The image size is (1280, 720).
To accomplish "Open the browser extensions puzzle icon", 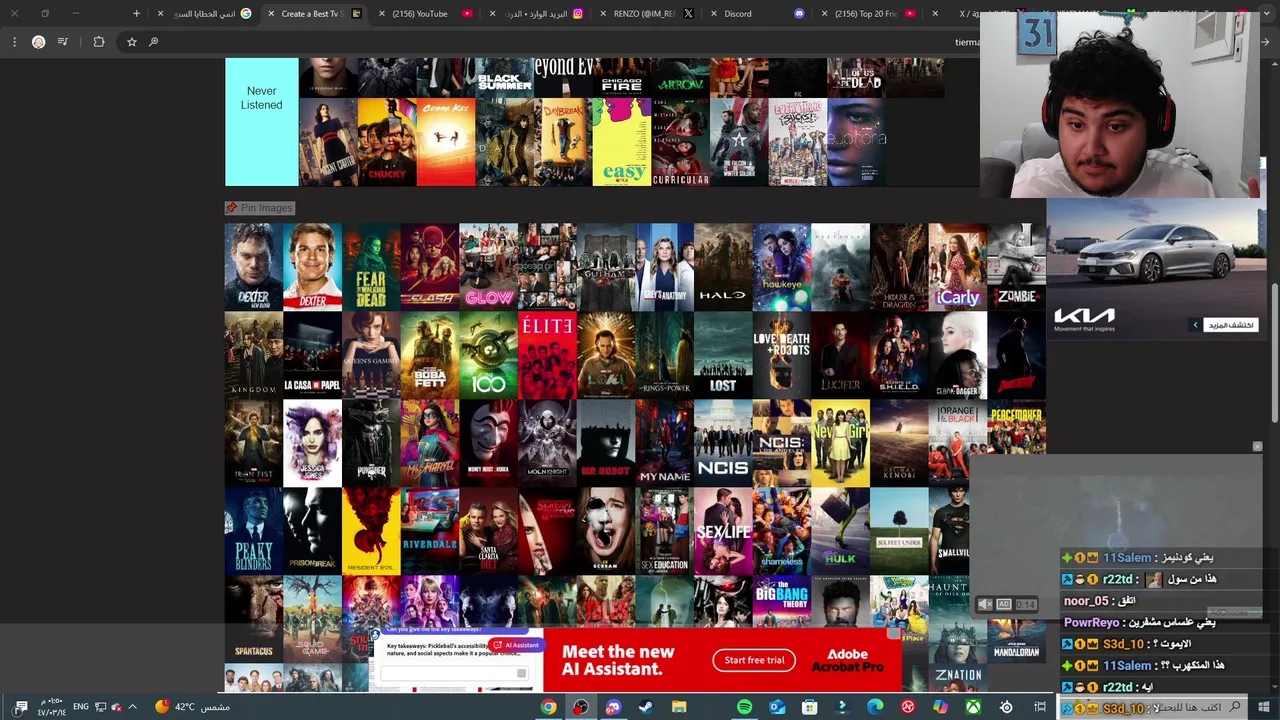I will (98, 42).
